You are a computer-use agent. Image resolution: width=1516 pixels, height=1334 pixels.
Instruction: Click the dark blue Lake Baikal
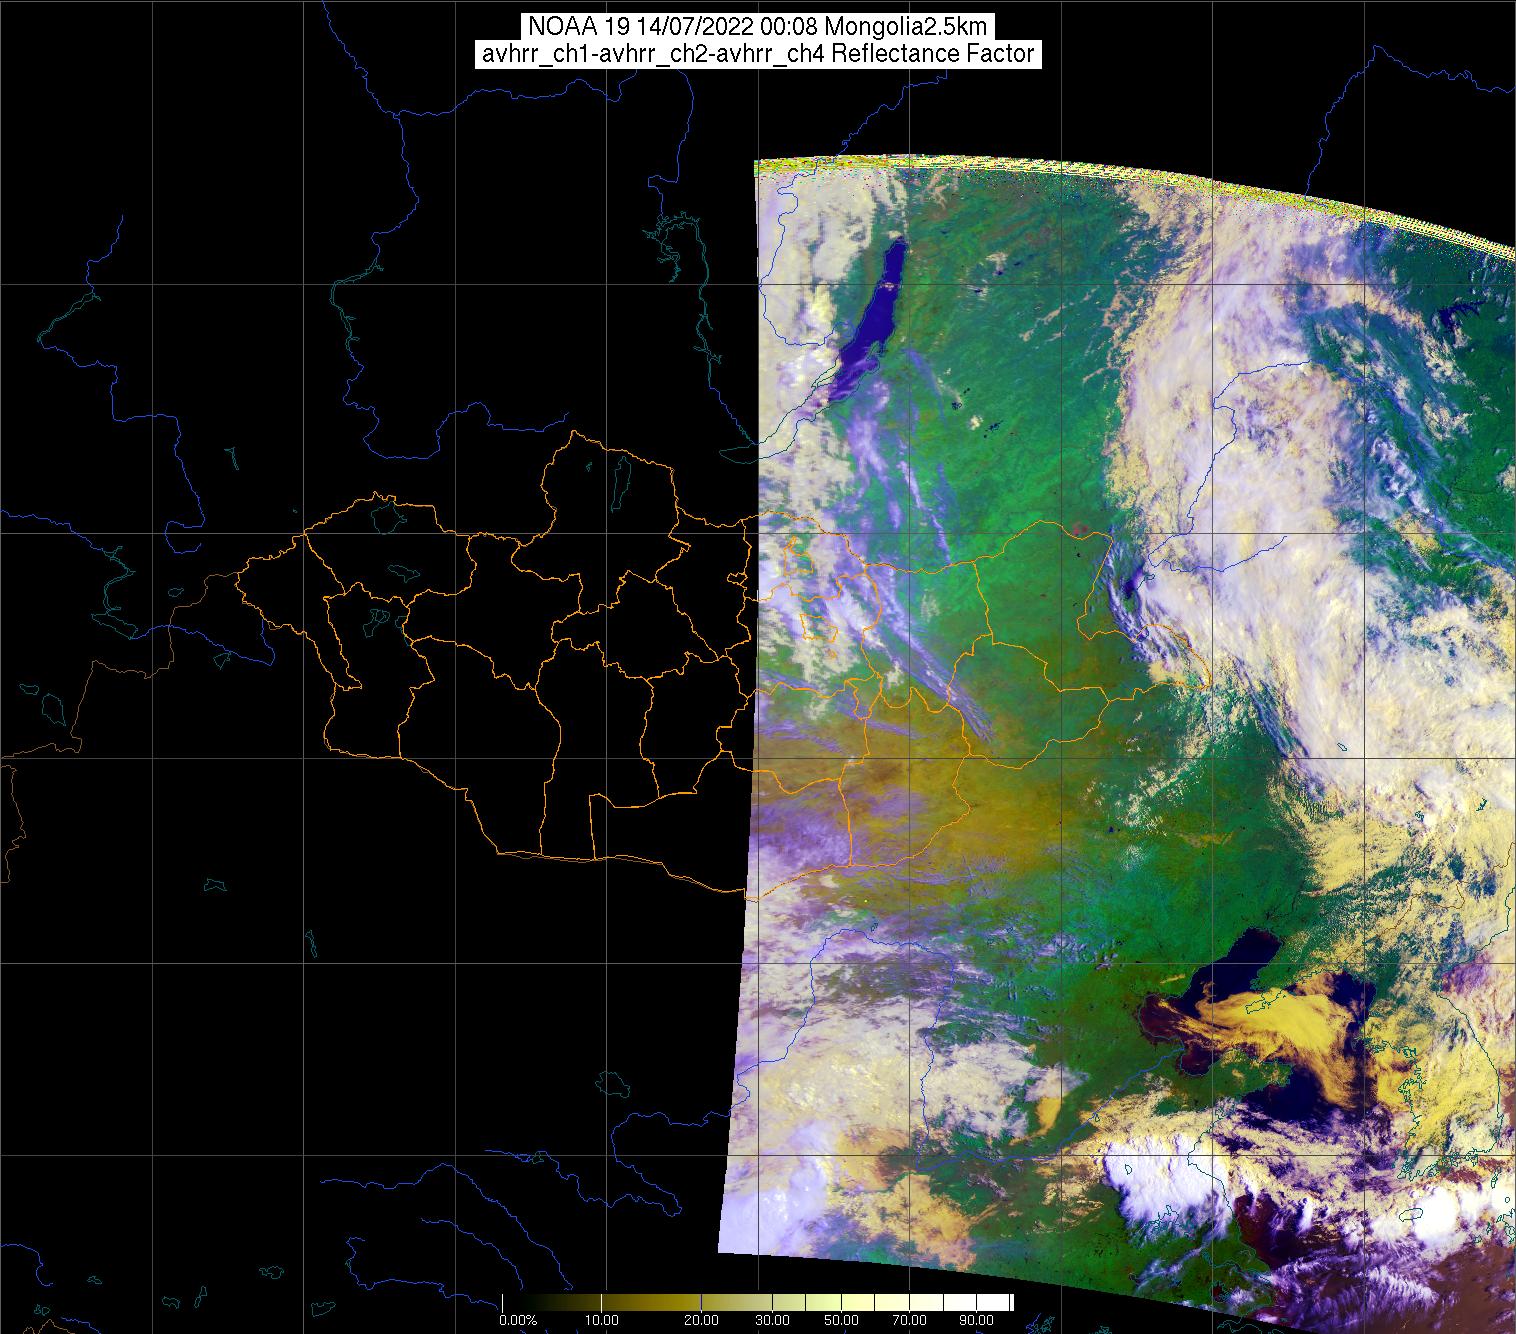(870, 320)
